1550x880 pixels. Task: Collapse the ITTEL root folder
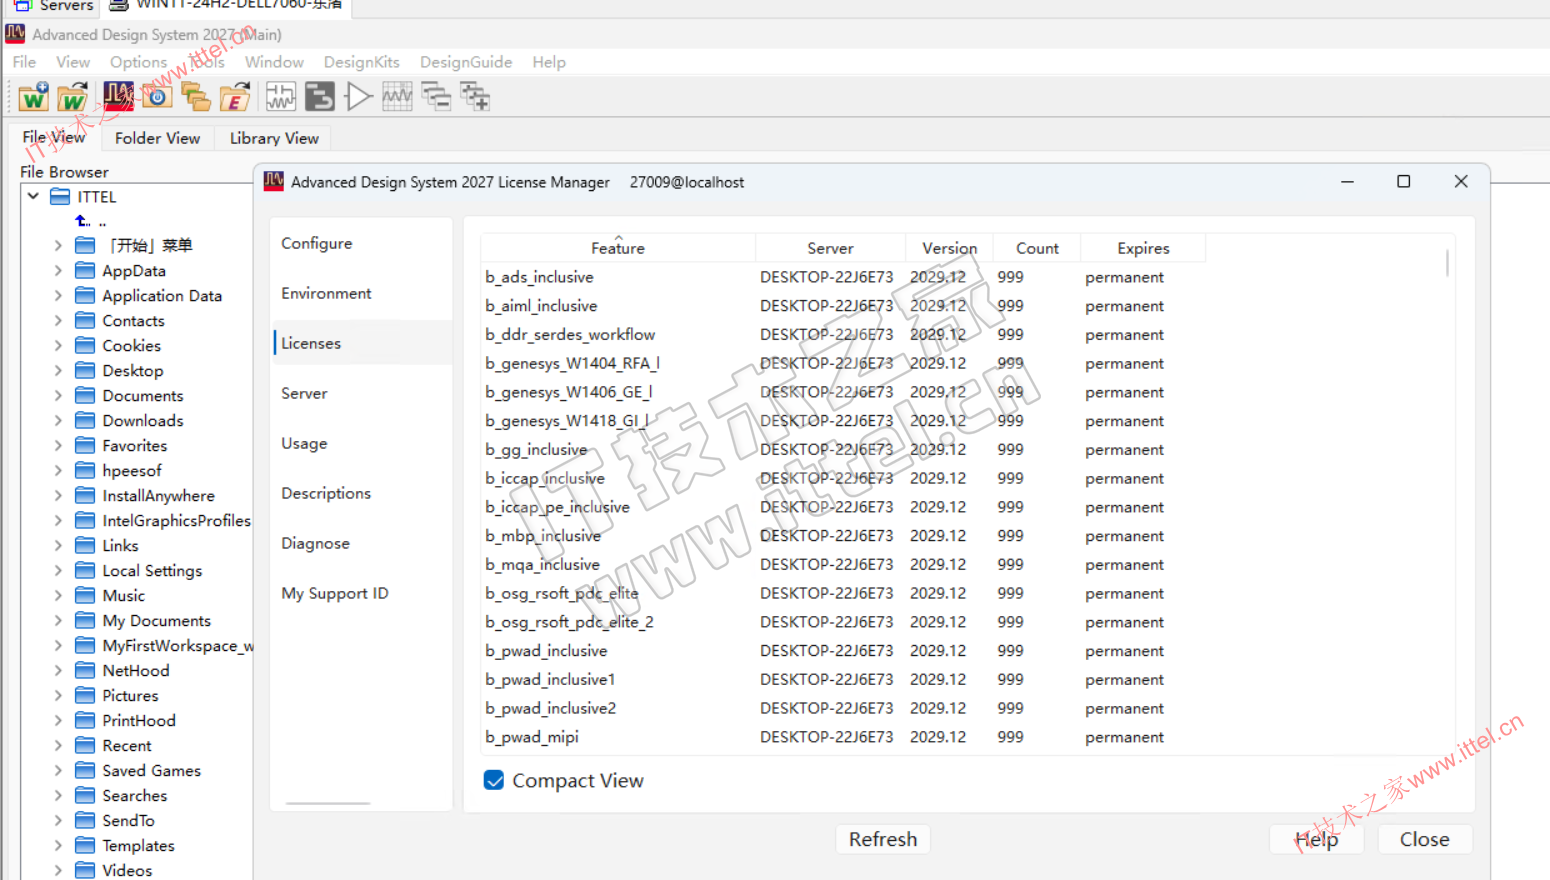(x=34, y=196)
